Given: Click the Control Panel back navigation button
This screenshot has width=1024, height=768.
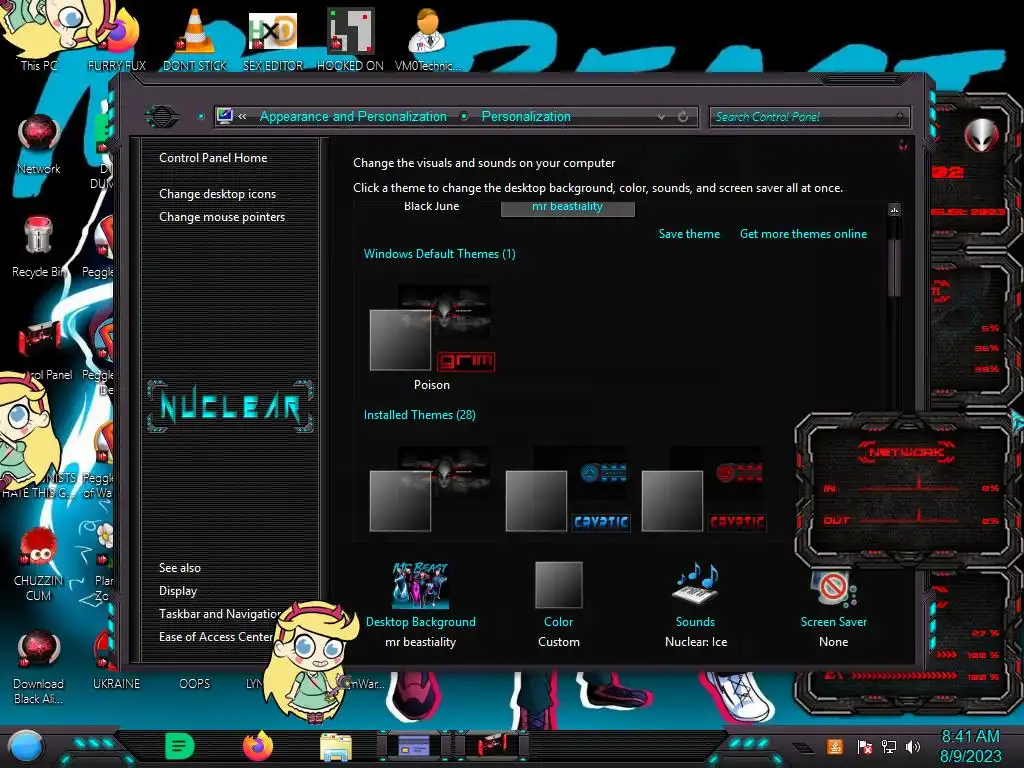Looking at the screenshot, I should [x=161, y=117].
